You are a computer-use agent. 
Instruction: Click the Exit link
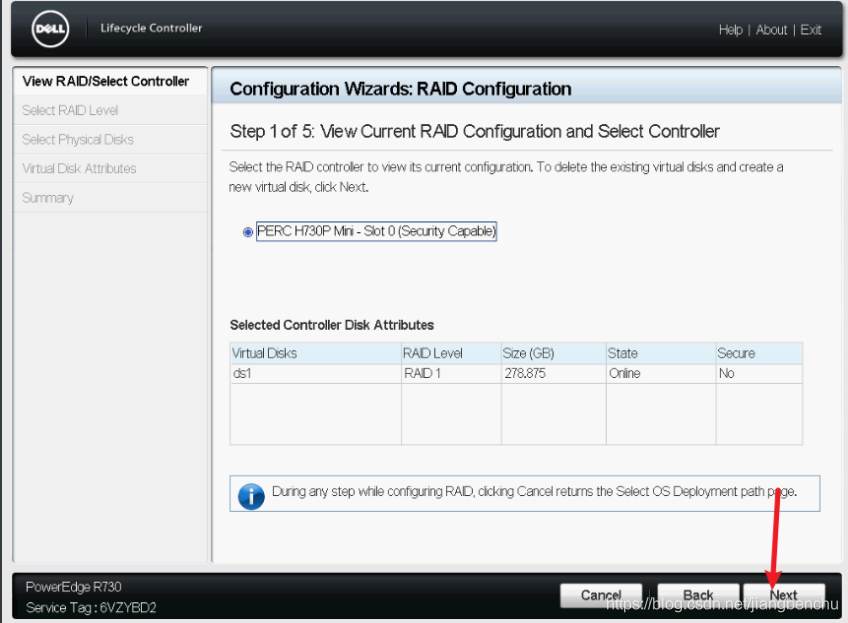pos(810,30)
